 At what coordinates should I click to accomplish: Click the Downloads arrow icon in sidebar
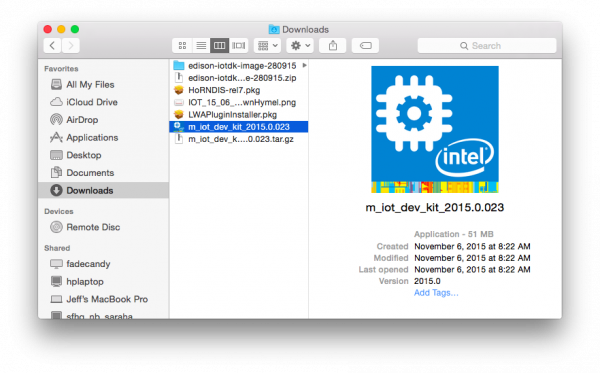point(56,190)
